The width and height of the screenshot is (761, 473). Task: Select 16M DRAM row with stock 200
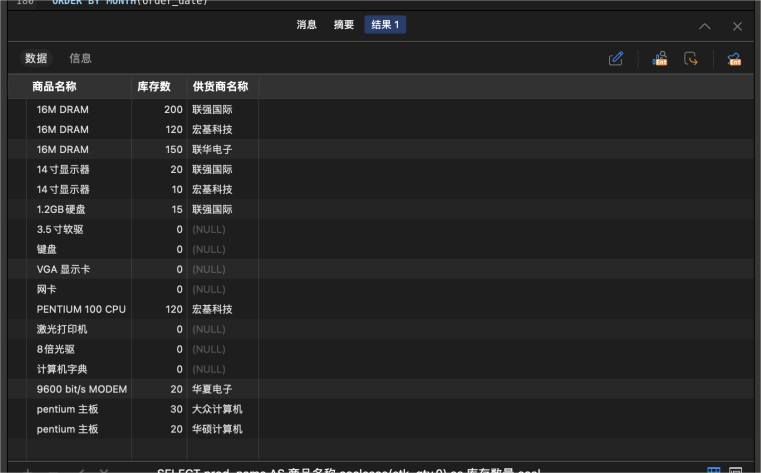[x=63, y=110]
